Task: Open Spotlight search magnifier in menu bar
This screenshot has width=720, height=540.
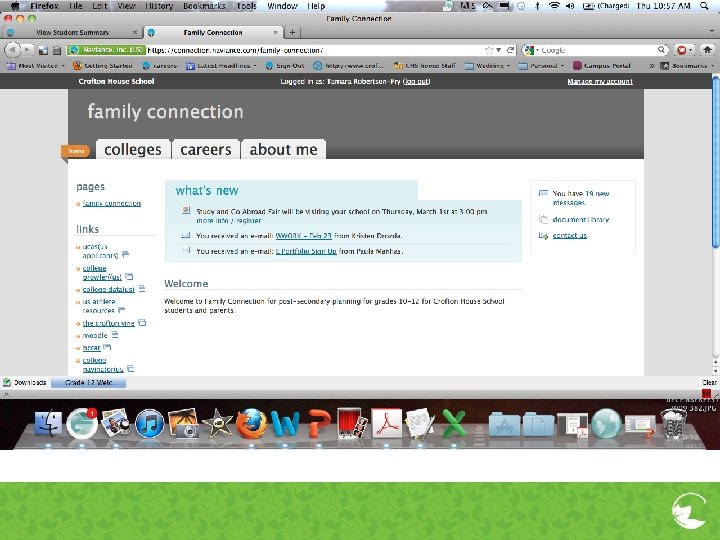Action: 704,6
